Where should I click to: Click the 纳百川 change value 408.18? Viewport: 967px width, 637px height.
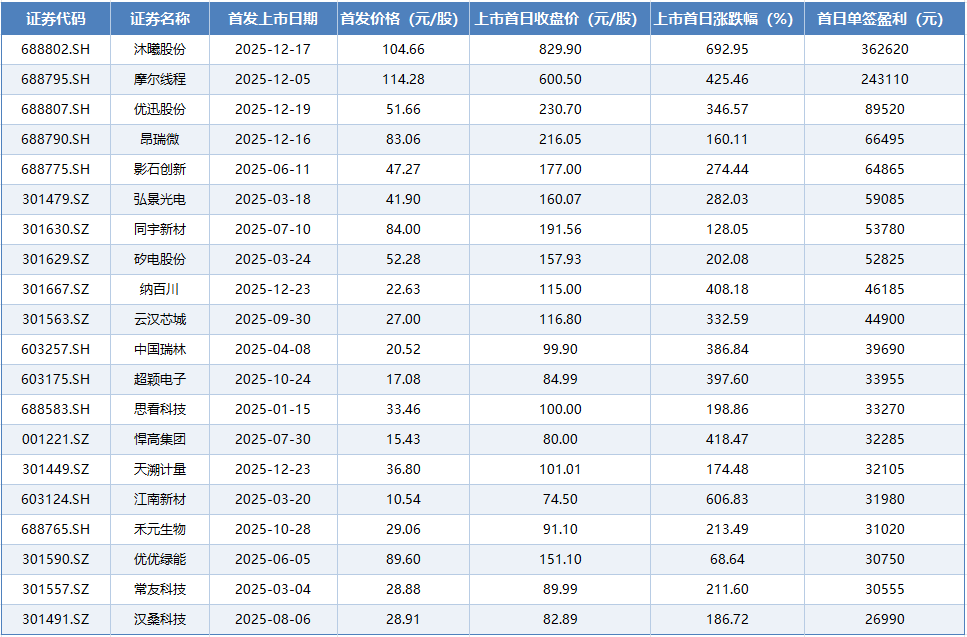727,289
